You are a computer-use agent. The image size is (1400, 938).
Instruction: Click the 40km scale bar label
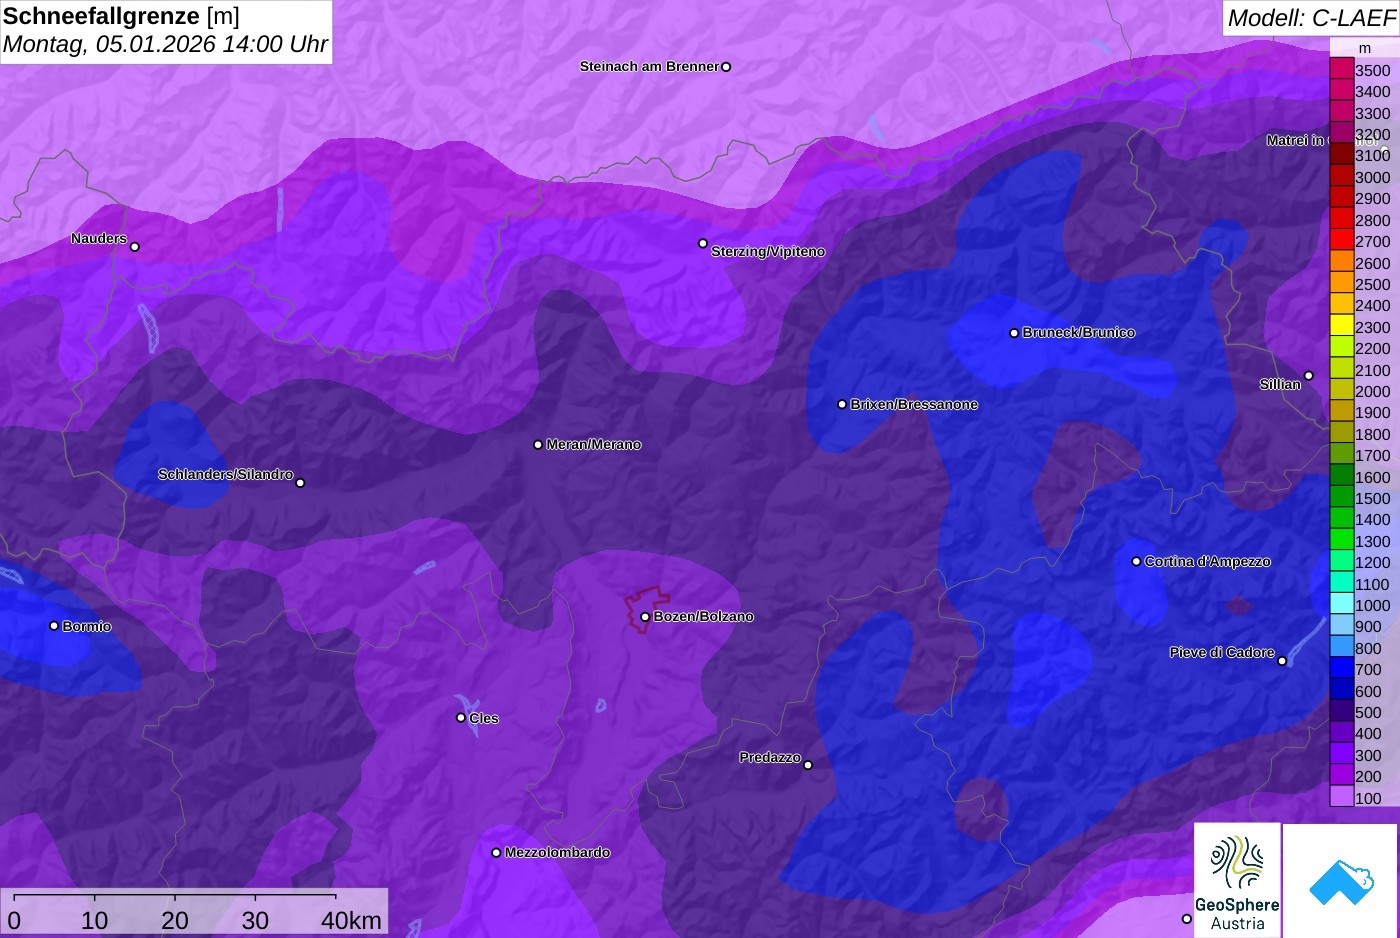[x=351, y=920]
